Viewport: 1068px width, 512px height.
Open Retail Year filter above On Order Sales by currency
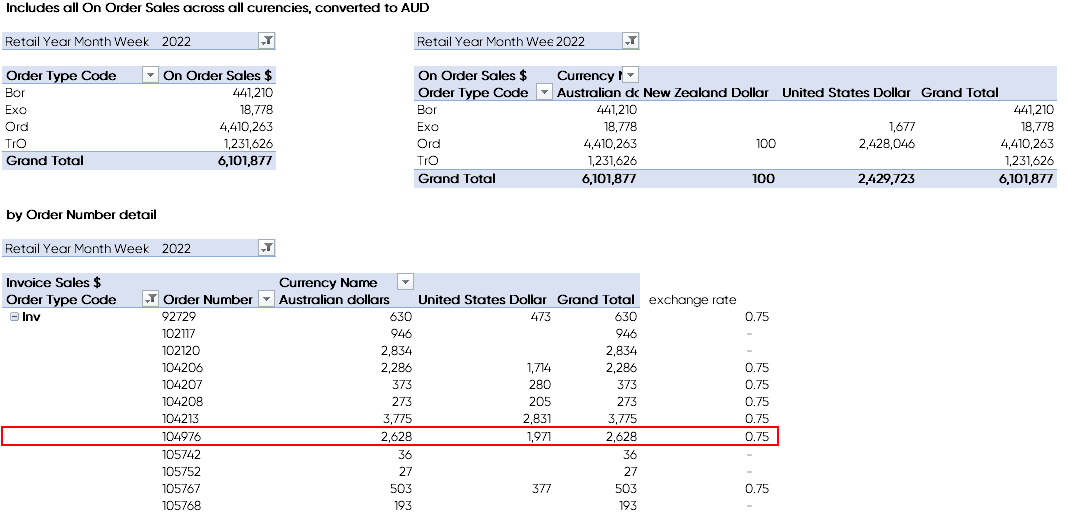(x=629, y=41)
